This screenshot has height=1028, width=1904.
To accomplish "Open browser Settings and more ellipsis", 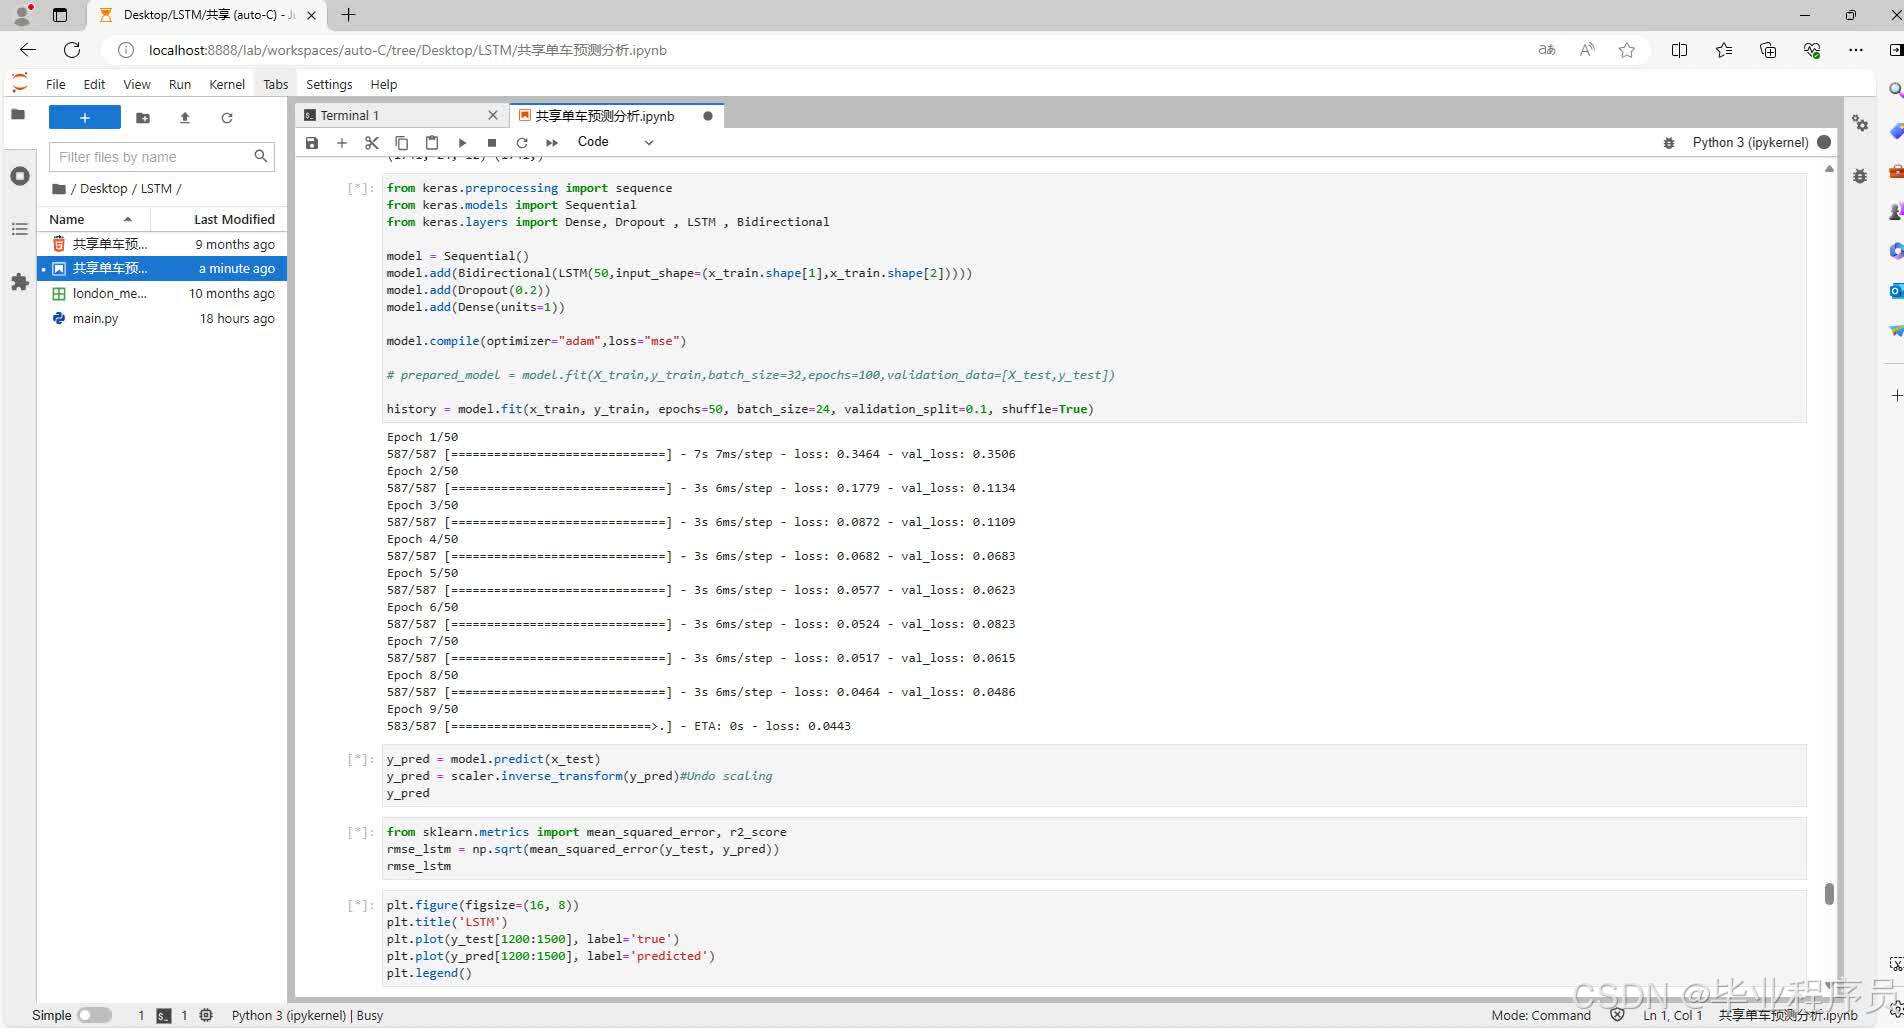I will pyautogui.click(x=1856, y=50).
